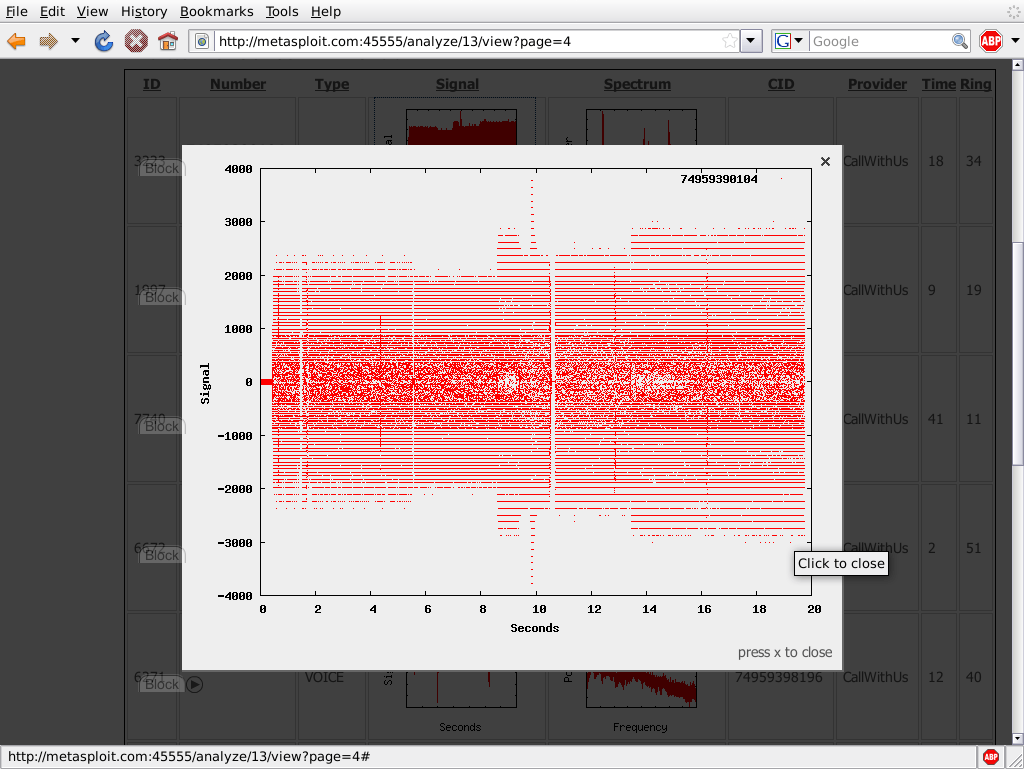This screenshot has height=769, width=1024.
Task: Expand the URL bar history dropdown
Action: [x=752, y=41]
